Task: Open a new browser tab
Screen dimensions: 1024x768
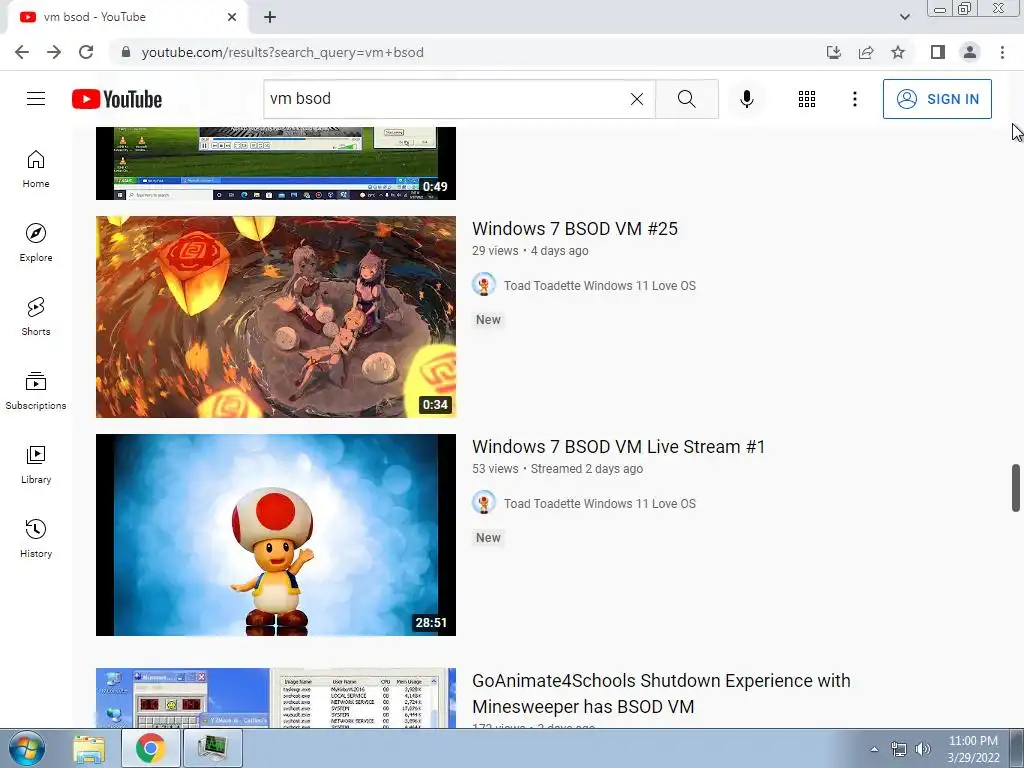Action: (x=270, y=17)
